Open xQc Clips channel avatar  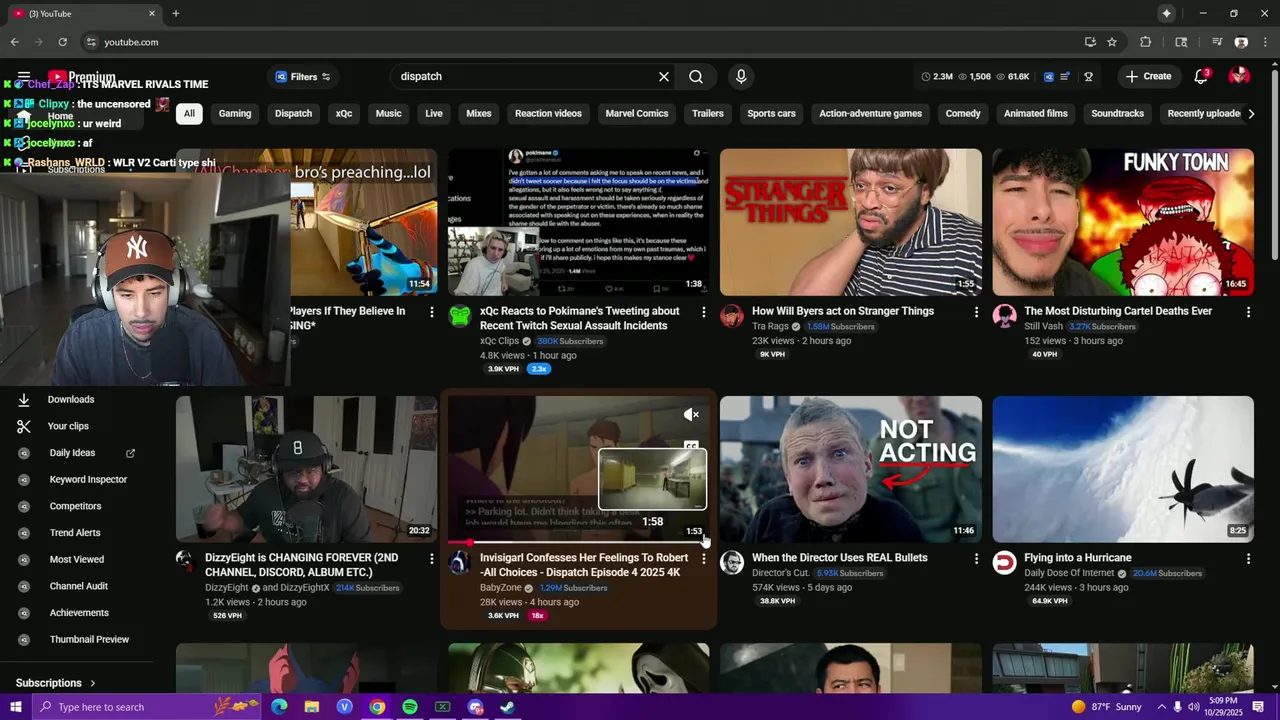point(460,316)
